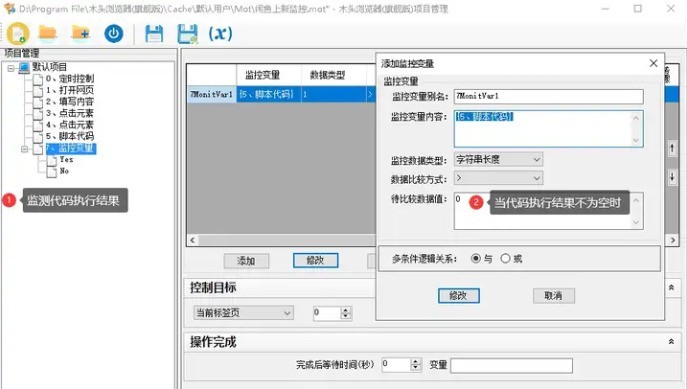This screenshot has width=687, height=389.
Task: Click the save-as floppy icon
Action: tap(188, 34)
